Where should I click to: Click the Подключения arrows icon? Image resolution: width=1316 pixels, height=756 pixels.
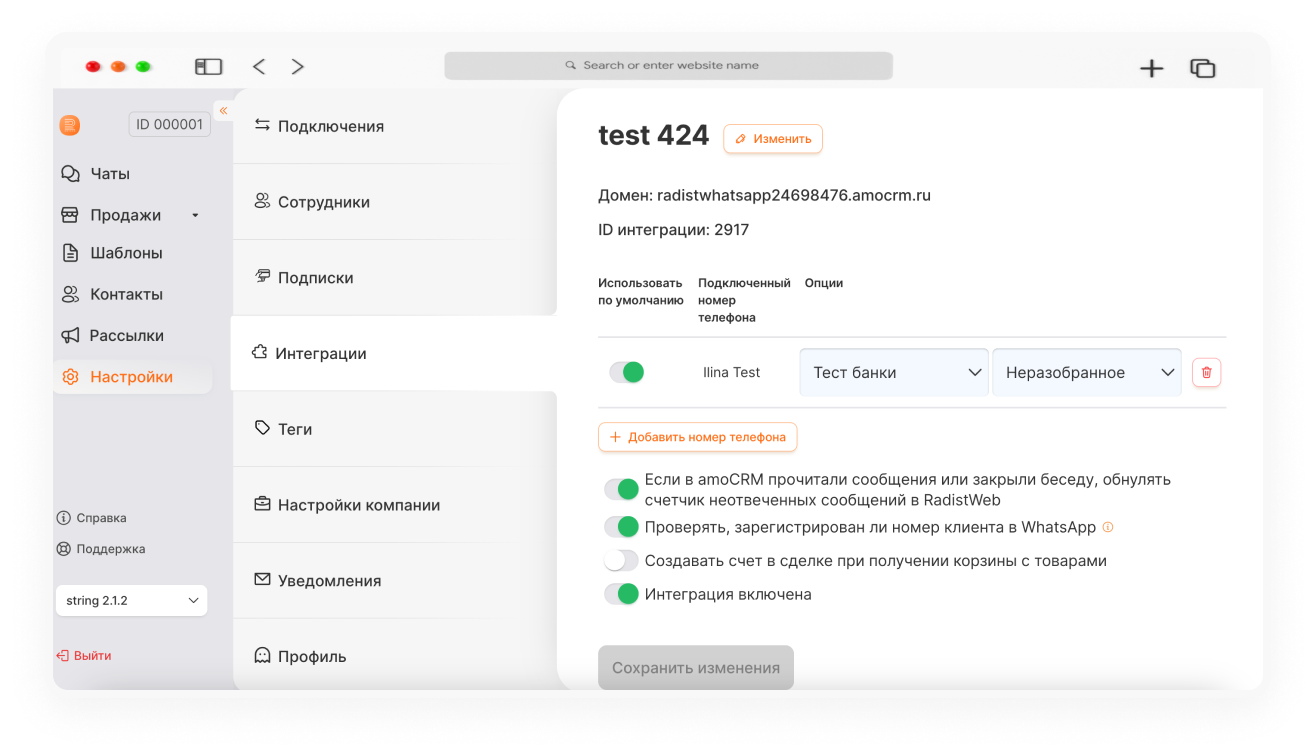(x=262, y=125)
